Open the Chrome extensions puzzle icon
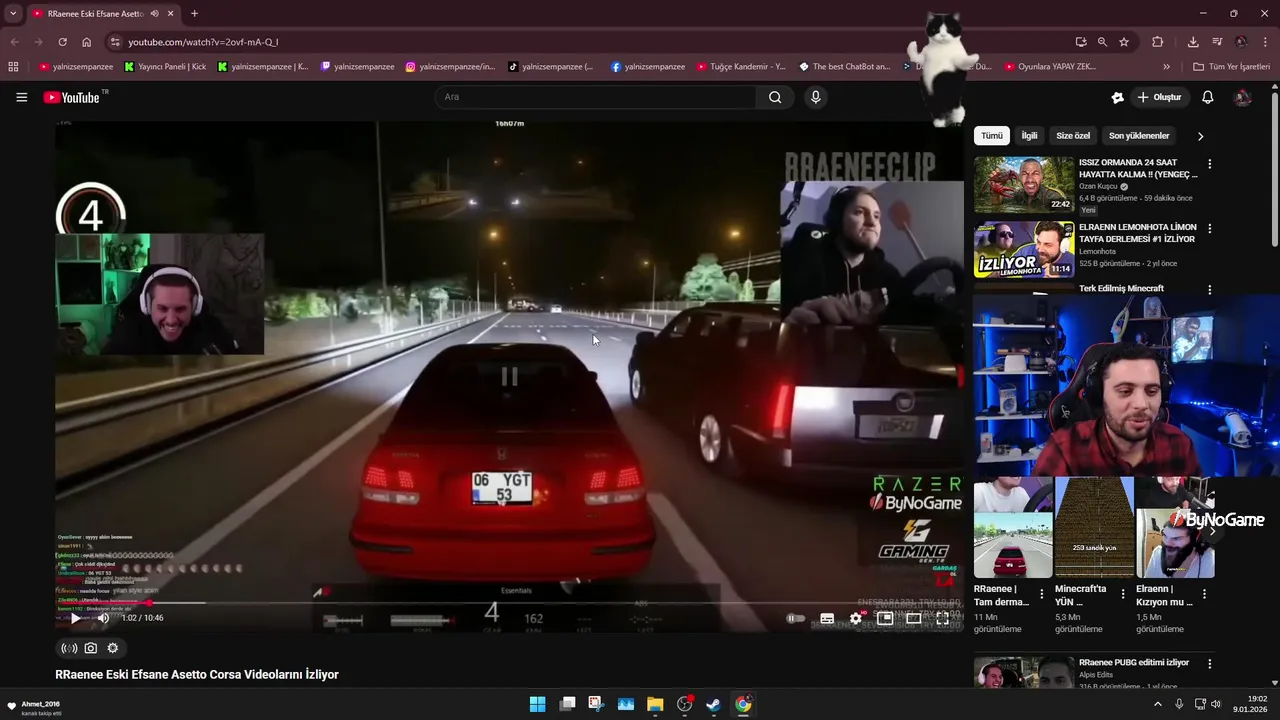 pyautogui.click(x=1157, y=42)
